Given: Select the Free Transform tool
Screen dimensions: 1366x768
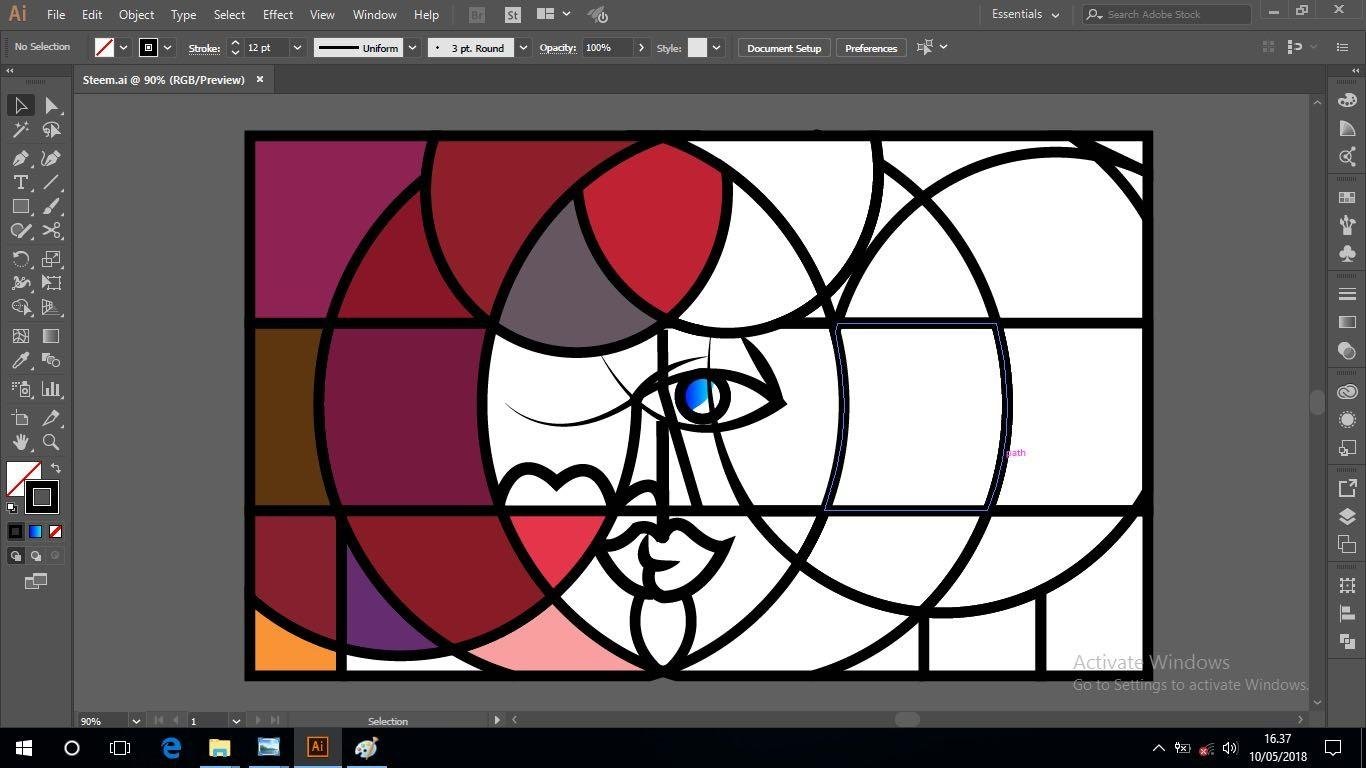Looking at the screenshot, I should [51, 283].
